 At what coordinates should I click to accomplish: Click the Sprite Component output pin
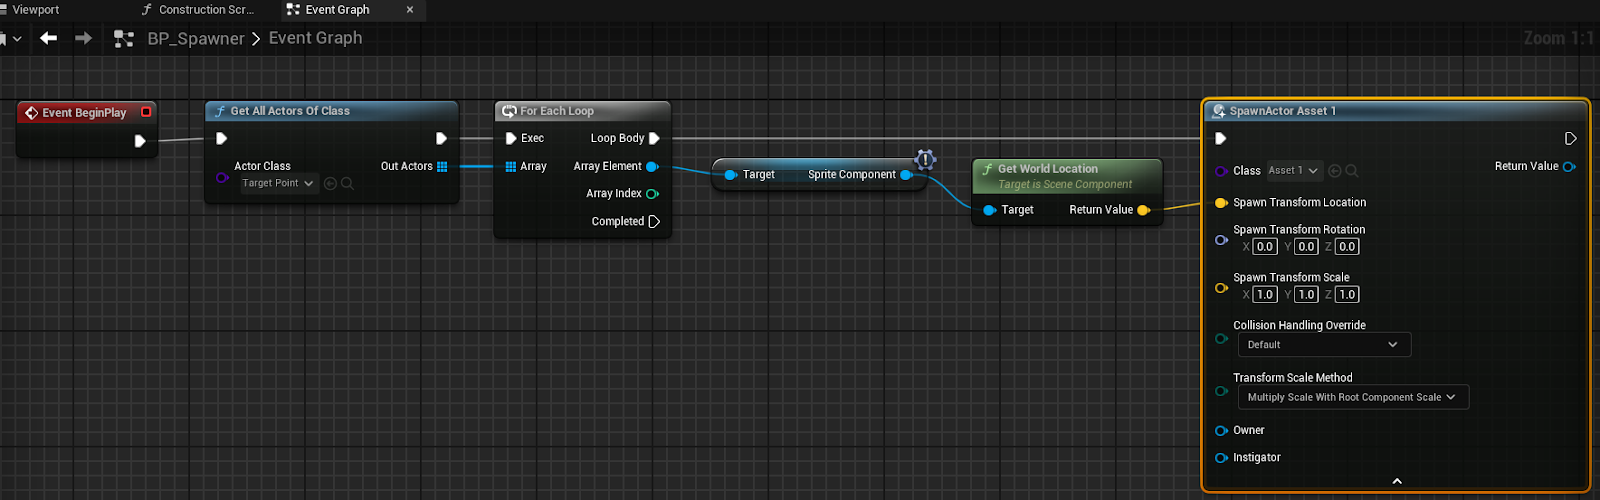[x=907, y=174]
